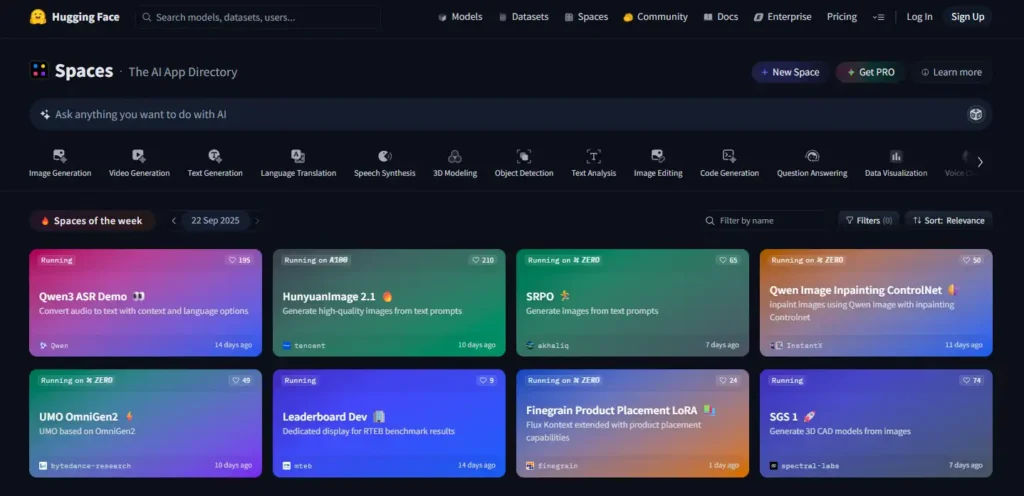Like the Qwen3 ASR Demo space (195)
This screenshot has height=496, width=1024.
(239, 260)
